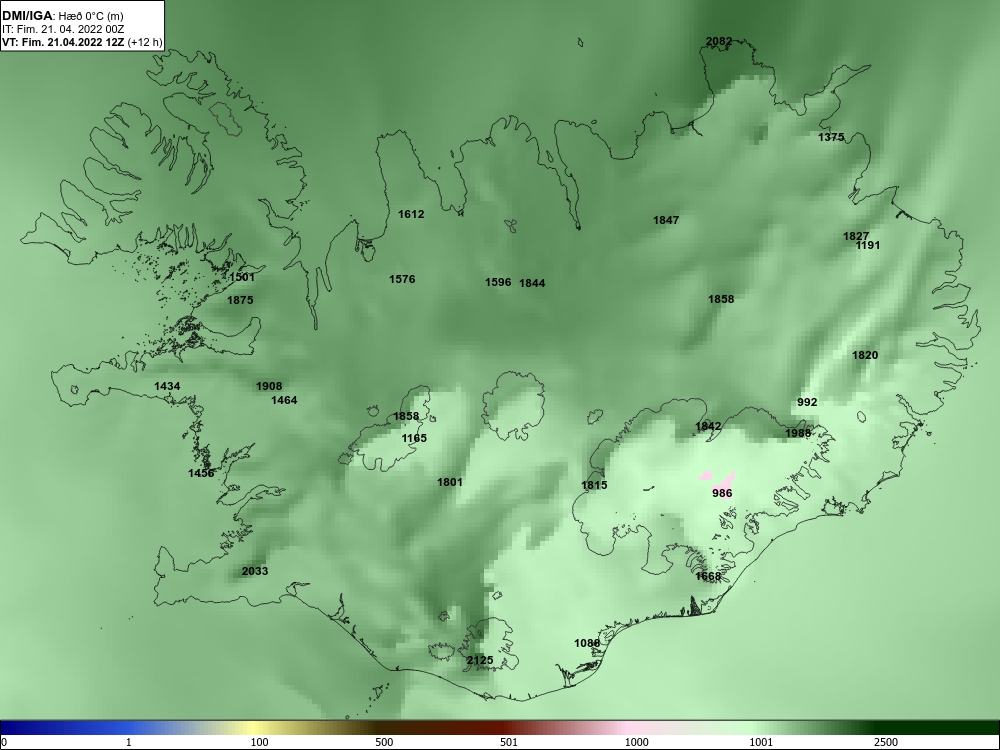The width and height of the screenshot is (1000, 750).
Task: Select the 1875 value
Action: pyautogui.click(x=240, y=300)
